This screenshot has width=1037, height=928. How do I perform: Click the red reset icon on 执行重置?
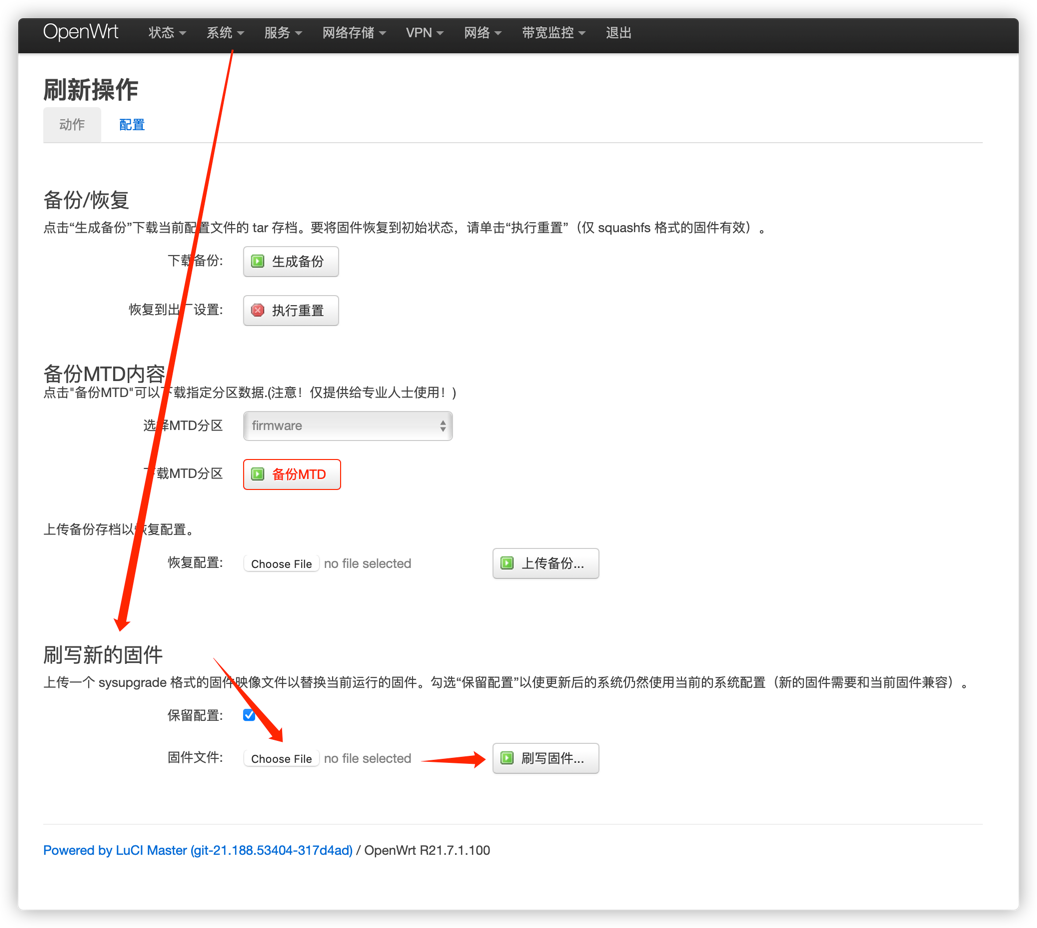[x=258, y=310]
